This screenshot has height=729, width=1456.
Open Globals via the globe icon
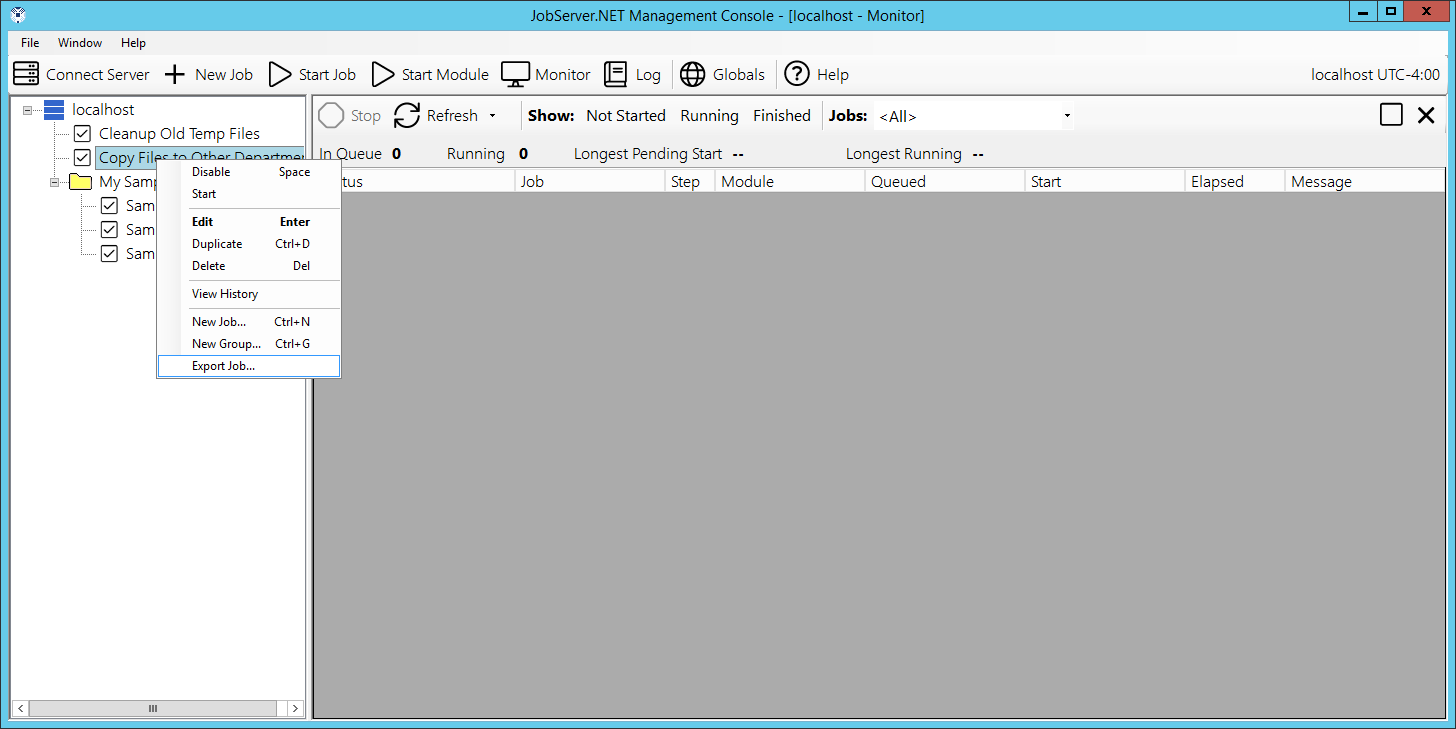[693, 74]
